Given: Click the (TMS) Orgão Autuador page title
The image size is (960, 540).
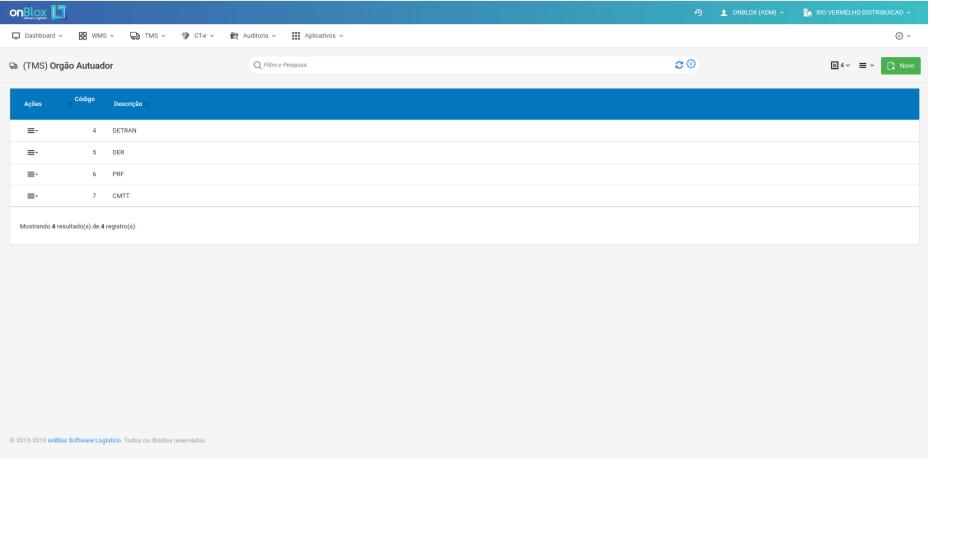Looking at the screenshot, I should 68,66.
